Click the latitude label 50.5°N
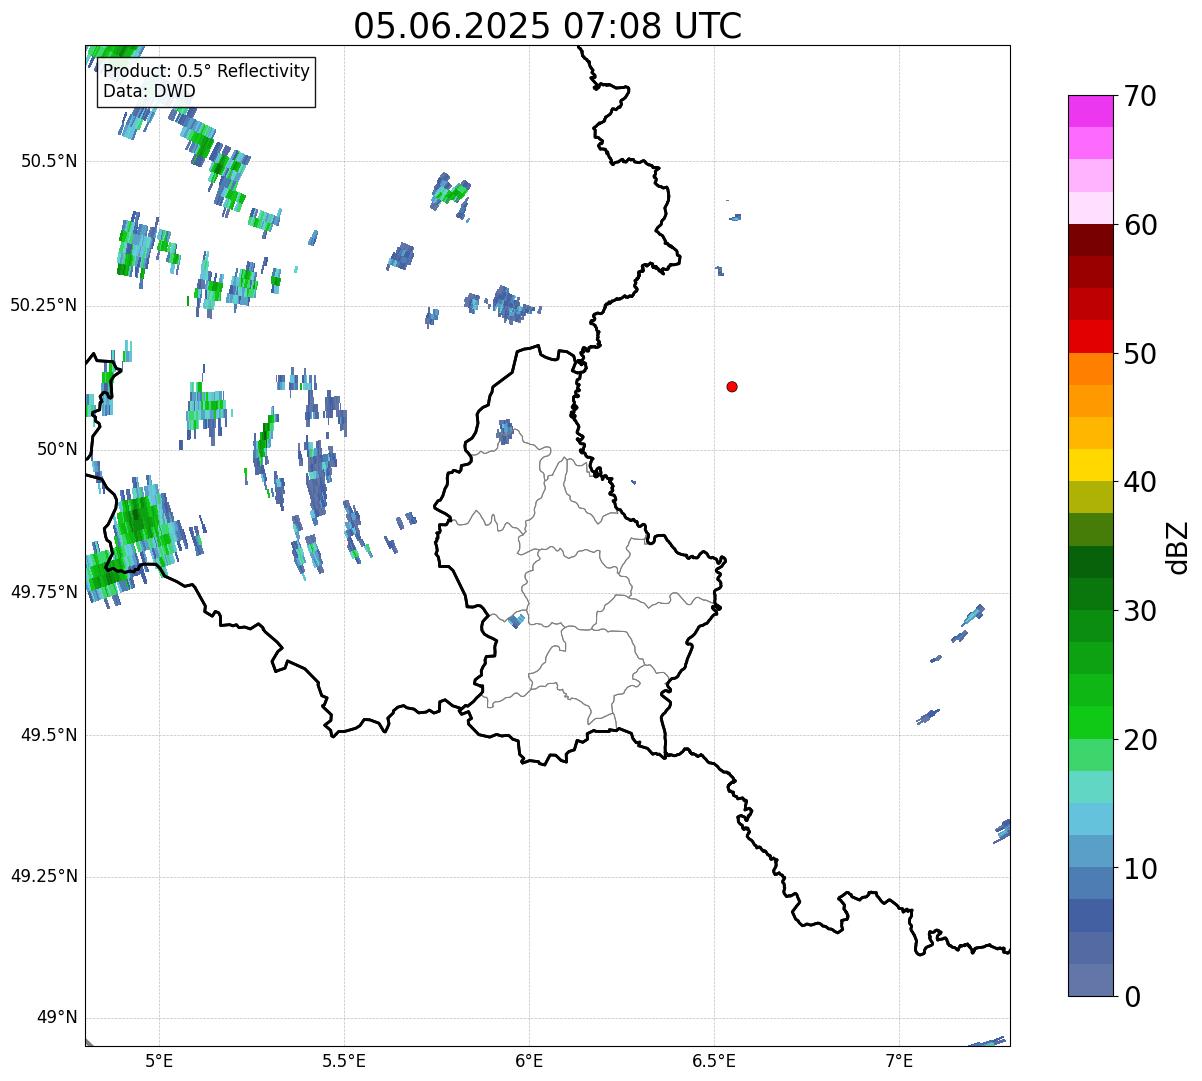Viewport: 1202px width, 1081px height. pos(49,162)
